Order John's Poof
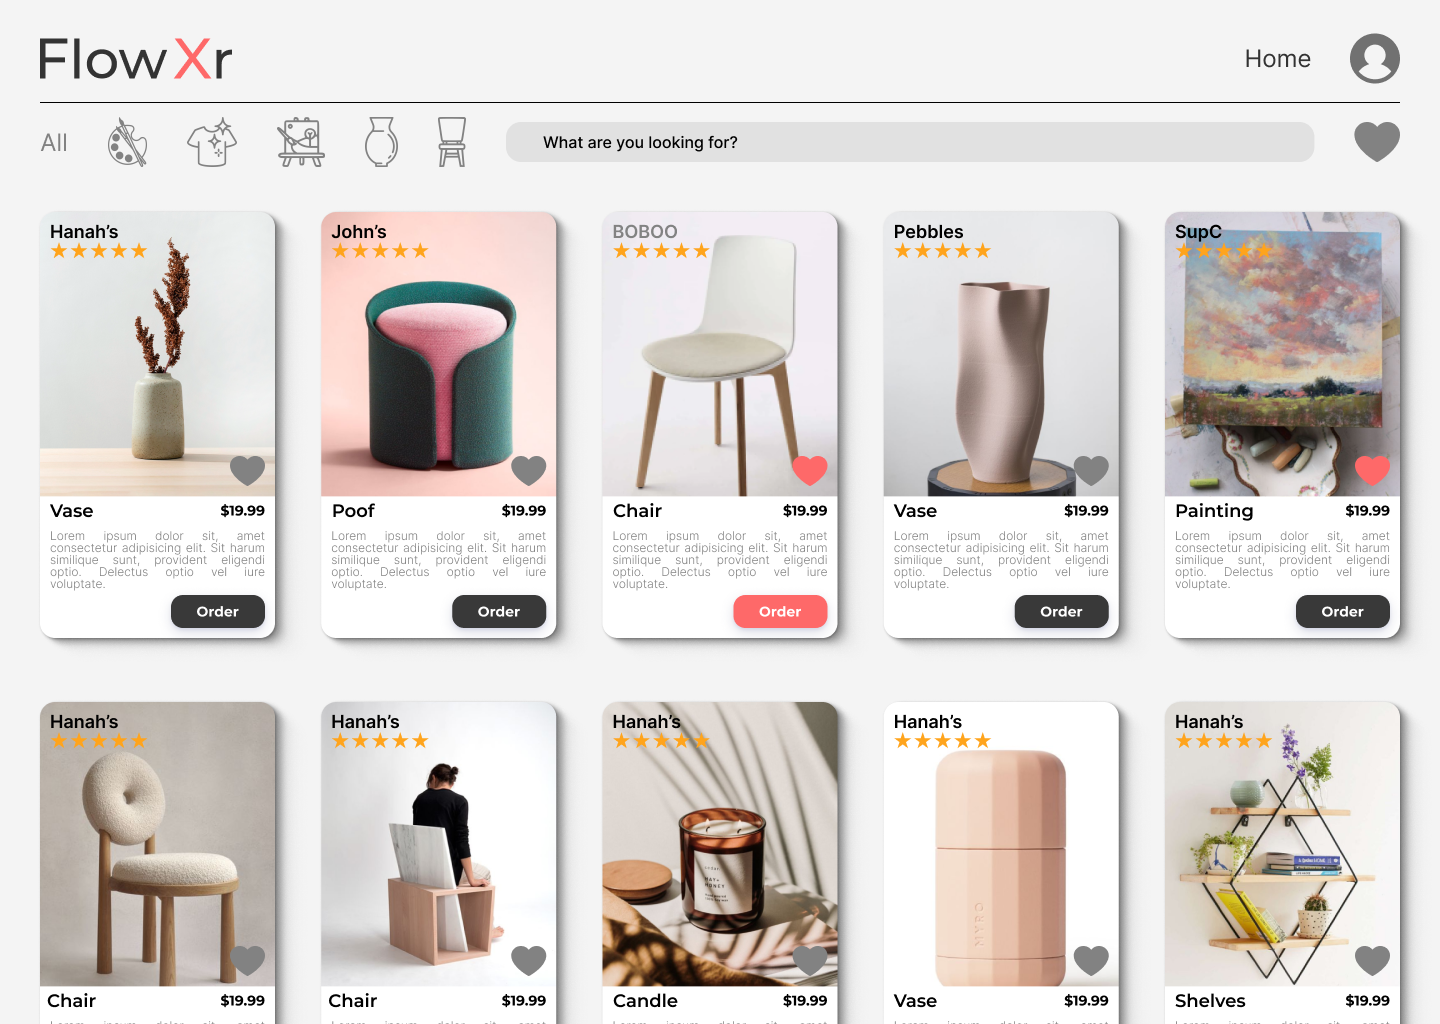The image size is (1440, 1024). [499, 611]
